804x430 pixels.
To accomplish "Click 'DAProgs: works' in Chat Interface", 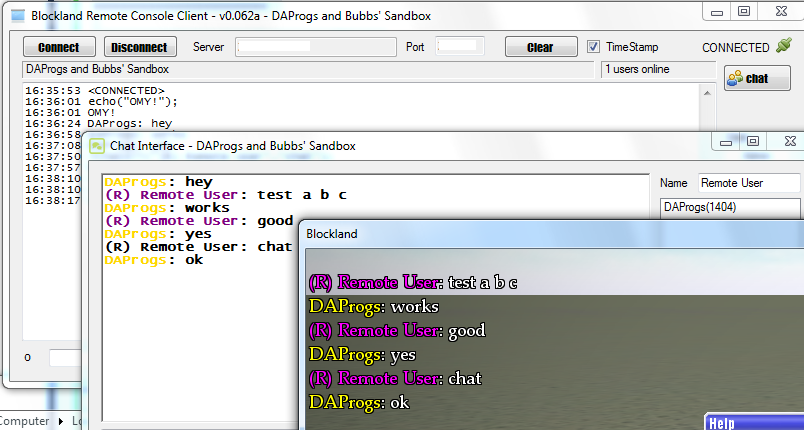I will pos(167,208).
